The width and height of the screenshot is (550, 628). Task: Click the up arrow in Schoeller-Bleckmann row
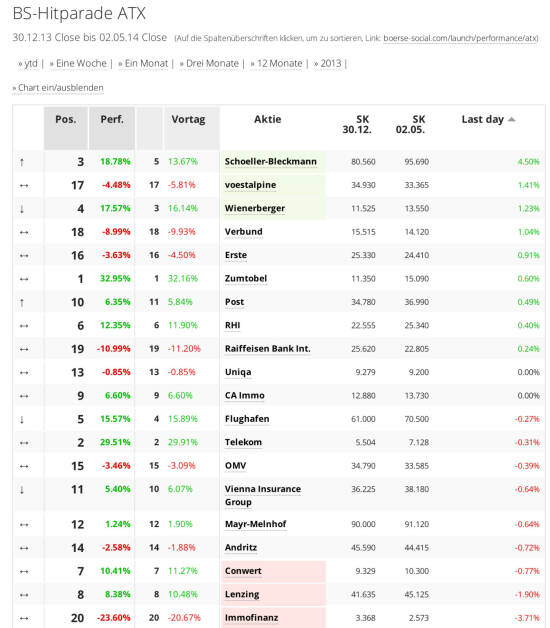[x=22, y=162]
